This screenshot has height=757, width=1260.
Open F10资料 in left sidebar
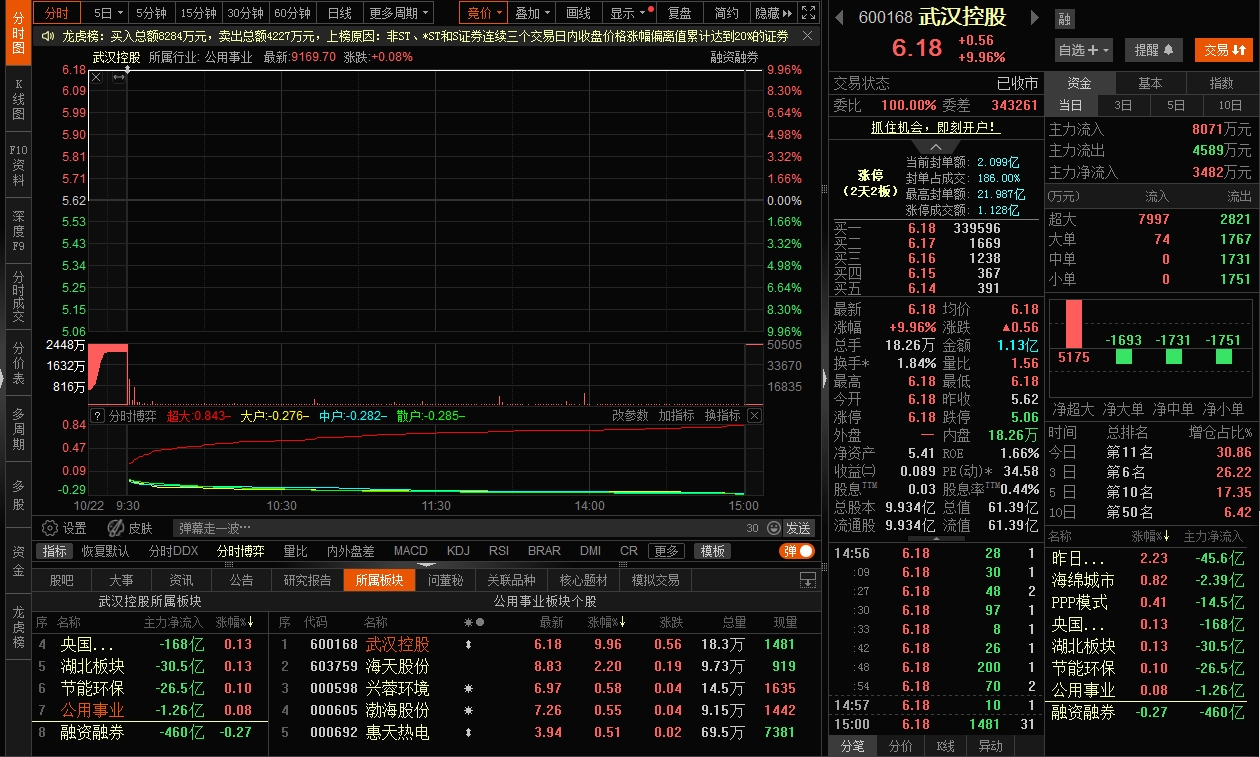click(18, 165)
